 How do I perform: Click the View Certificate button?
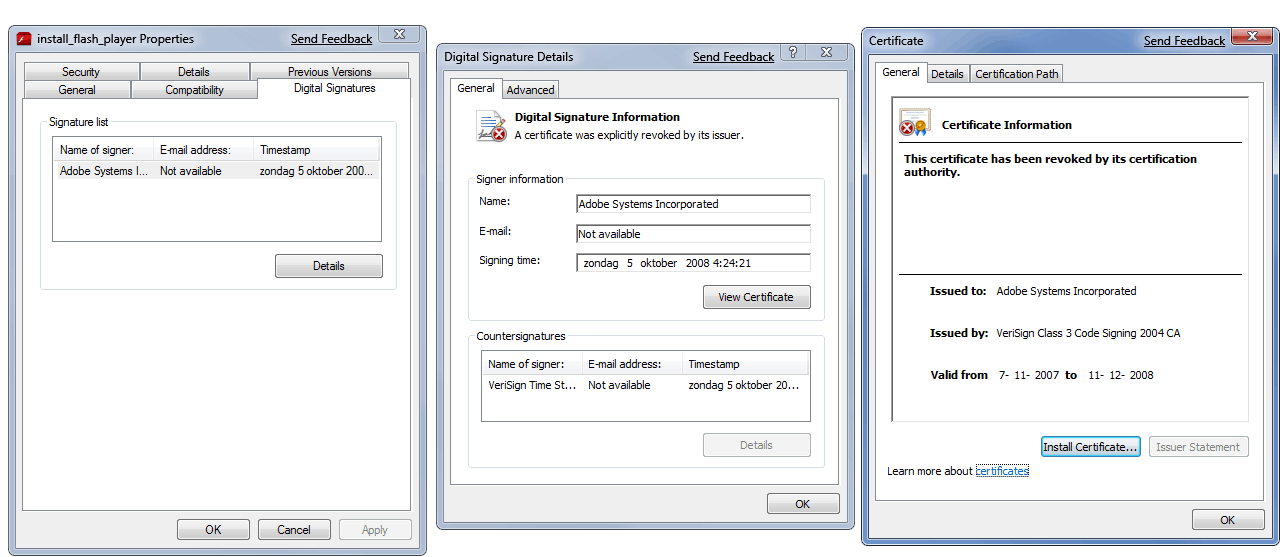(x=756, y=297)
